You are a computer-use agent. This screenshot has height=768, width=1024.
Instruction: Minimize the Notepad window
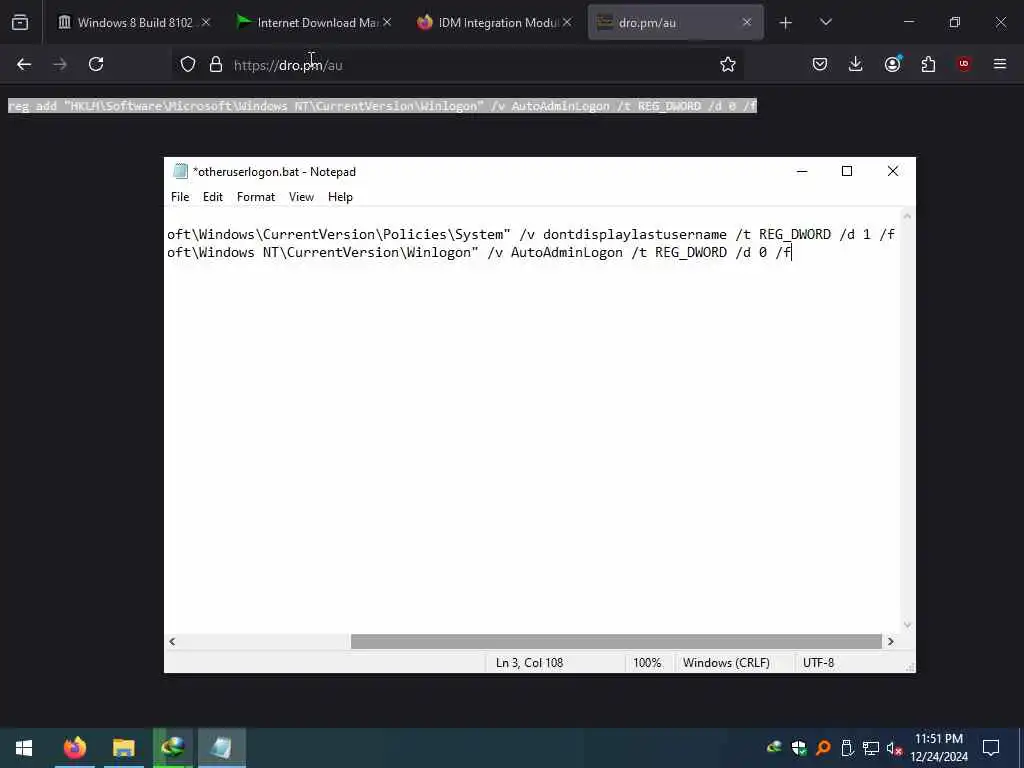[x=802, y=171]
